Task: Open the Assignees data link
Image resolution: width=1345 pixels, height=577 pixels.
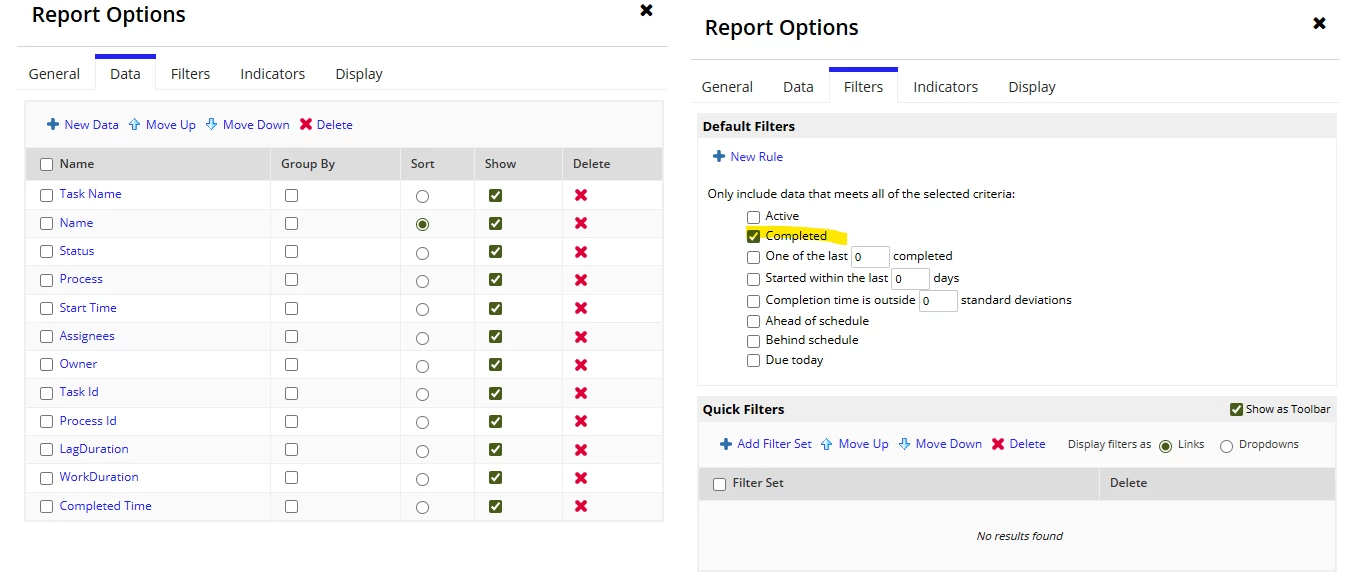Action: pyautogui.click(x=87, y=336)
